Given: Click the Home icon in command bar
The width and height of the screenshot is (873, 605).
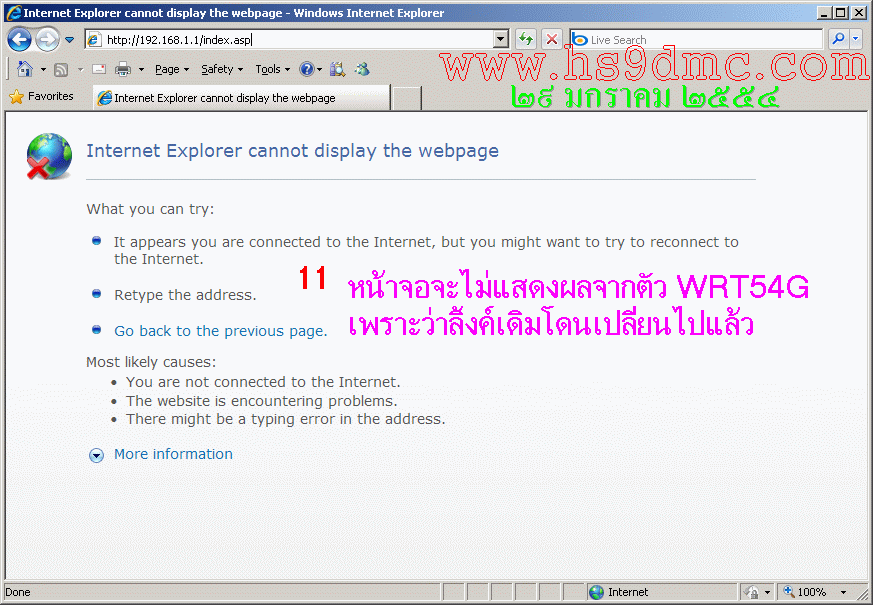Looking at the screenshot, I should click(25, 69).
